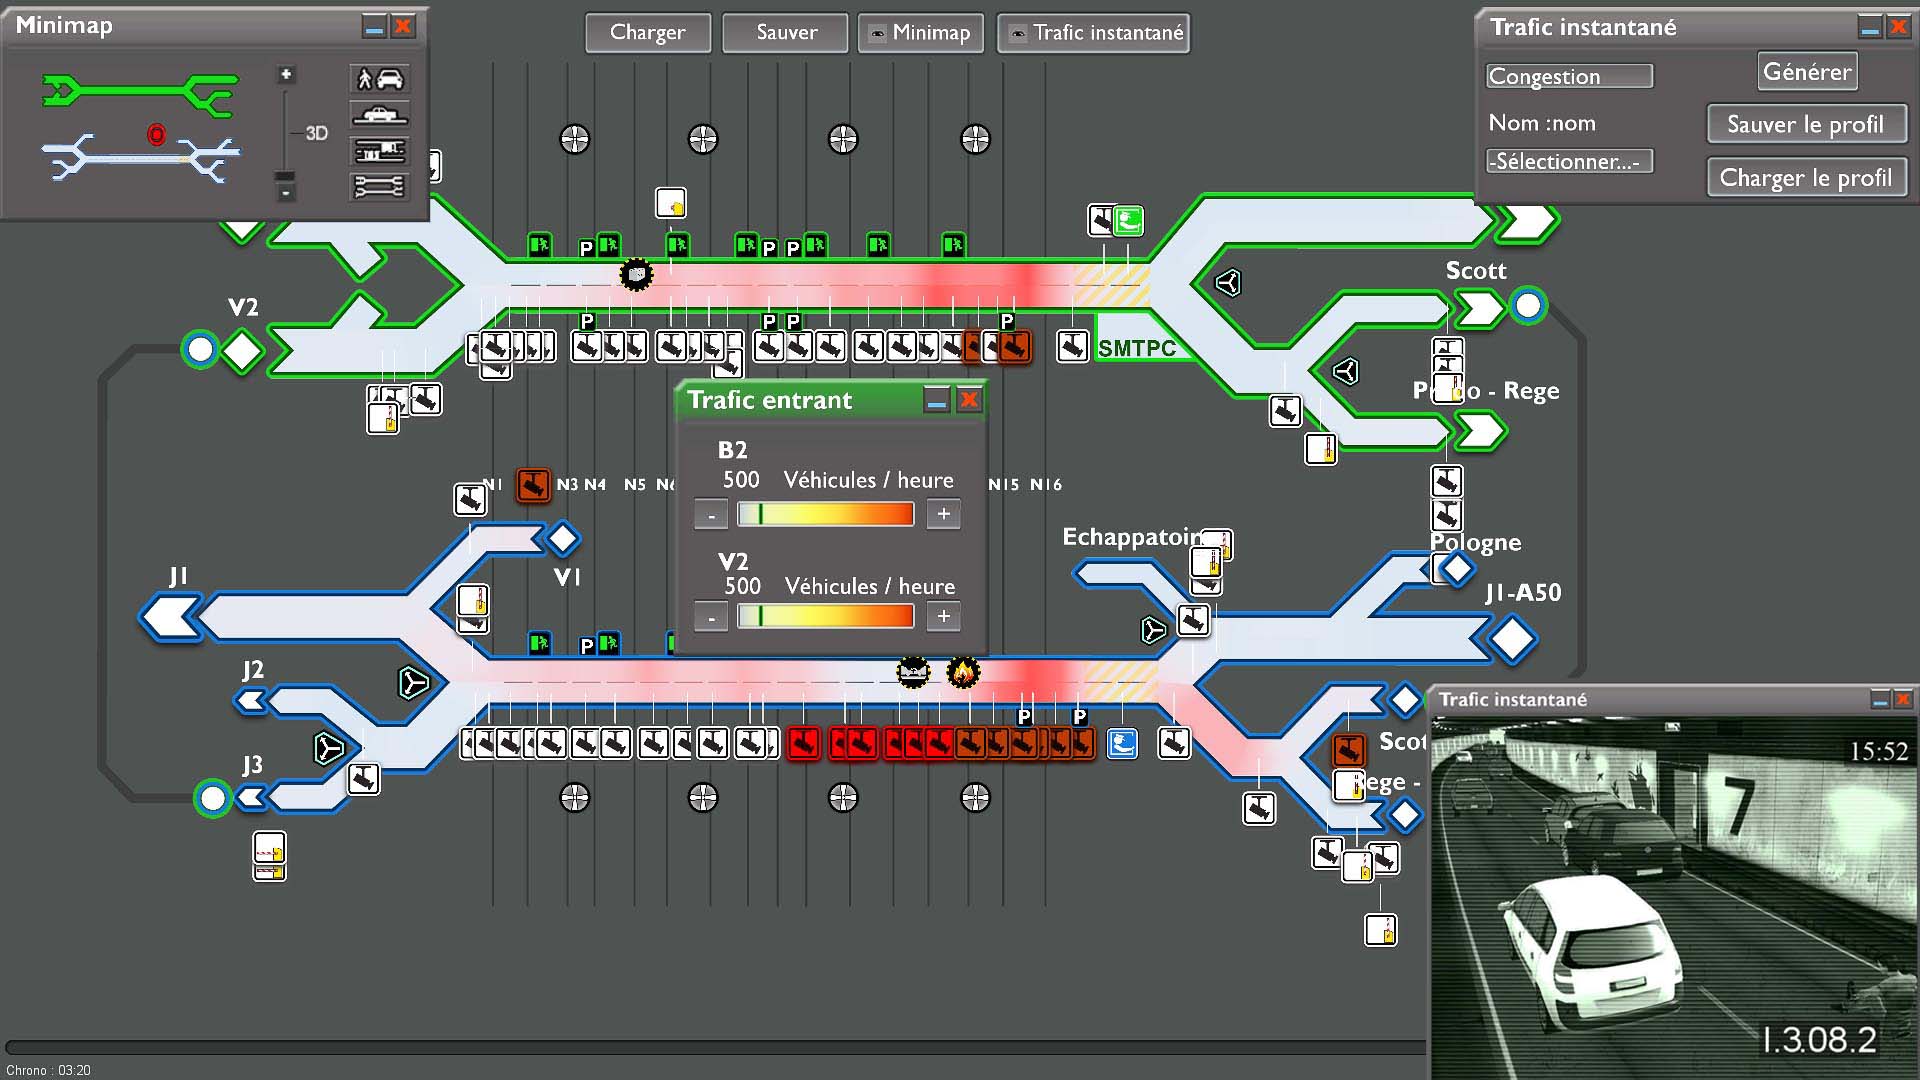Click the Minimap zoom in plus button
1920x1080 pixels.
point(286,75)
